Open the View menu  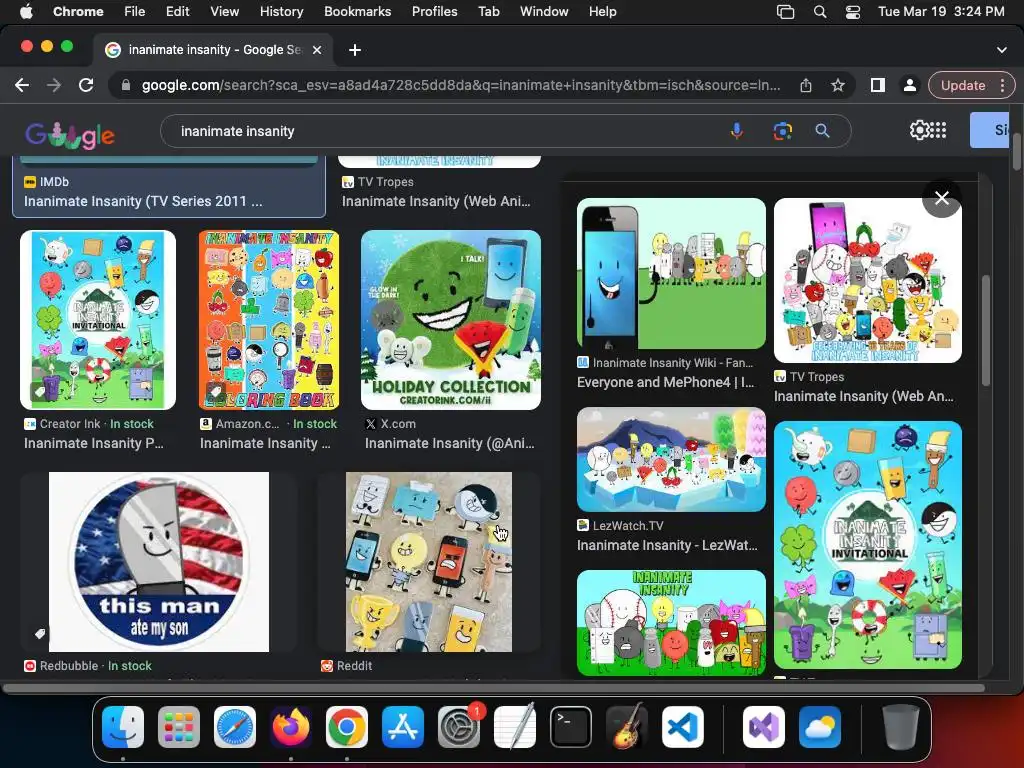pyautogui.click(x=225, y=11)
